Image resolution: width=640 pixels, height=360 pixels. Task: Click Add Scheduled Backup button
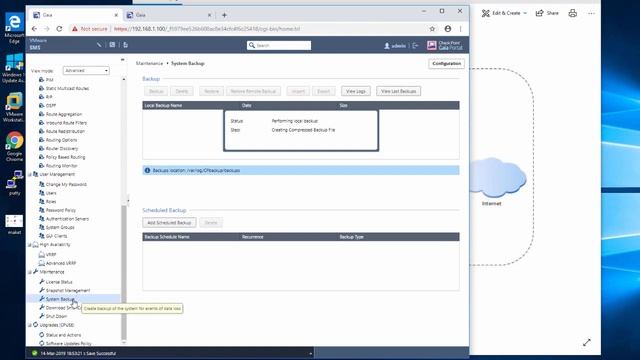169,222
